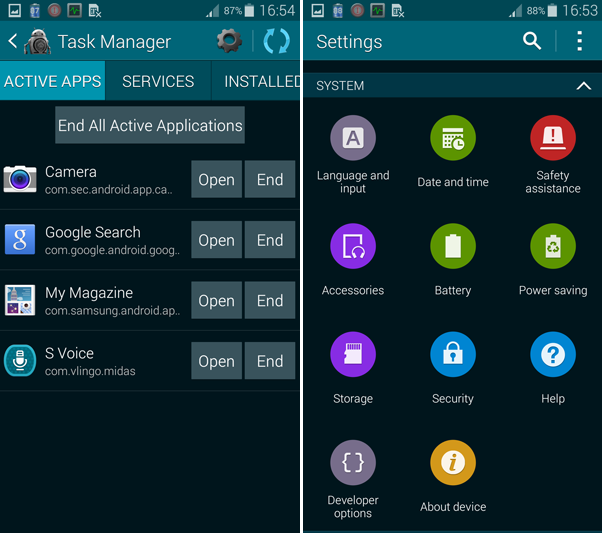Open Task Manager settings gear
The height and width of the screenshot is (533, 602).
[x=229, y=41]
